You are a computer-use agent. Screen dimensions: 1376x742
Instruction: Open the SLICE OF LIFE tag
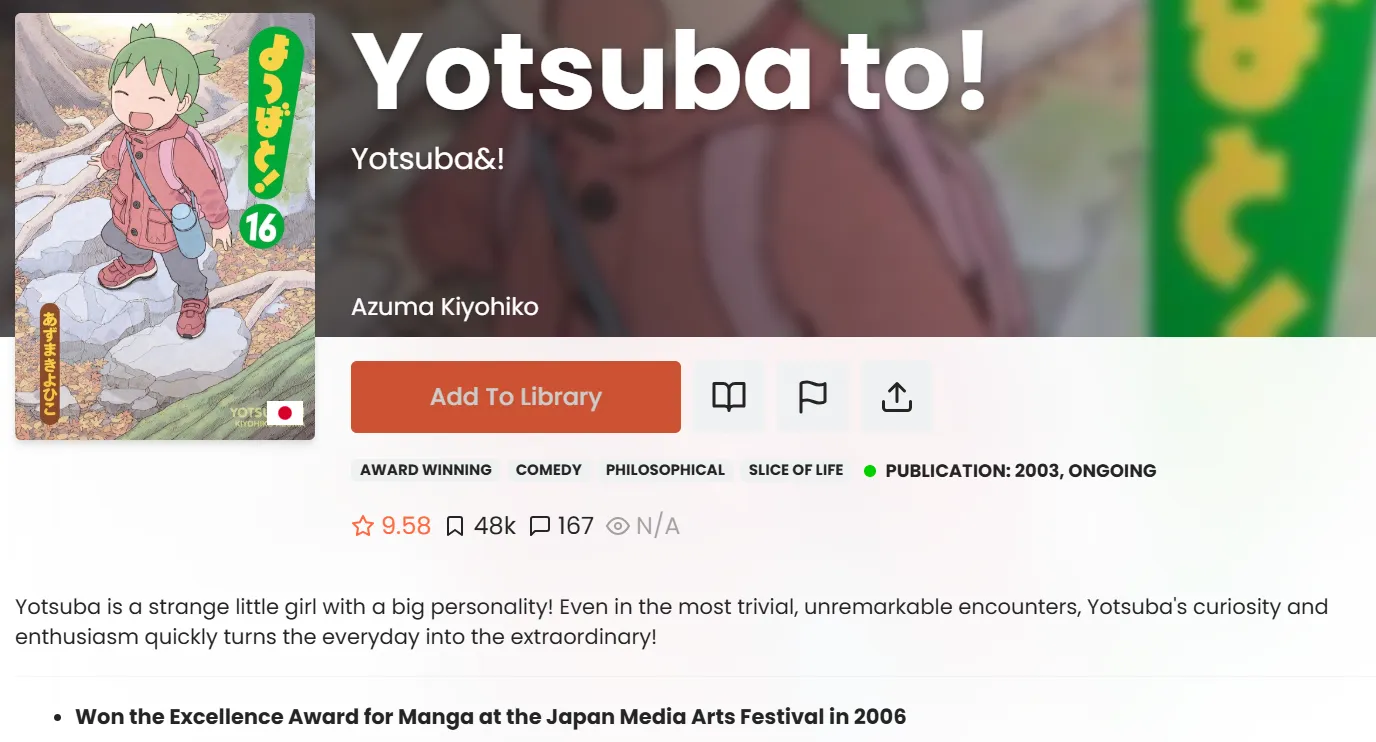click(796, 470)
